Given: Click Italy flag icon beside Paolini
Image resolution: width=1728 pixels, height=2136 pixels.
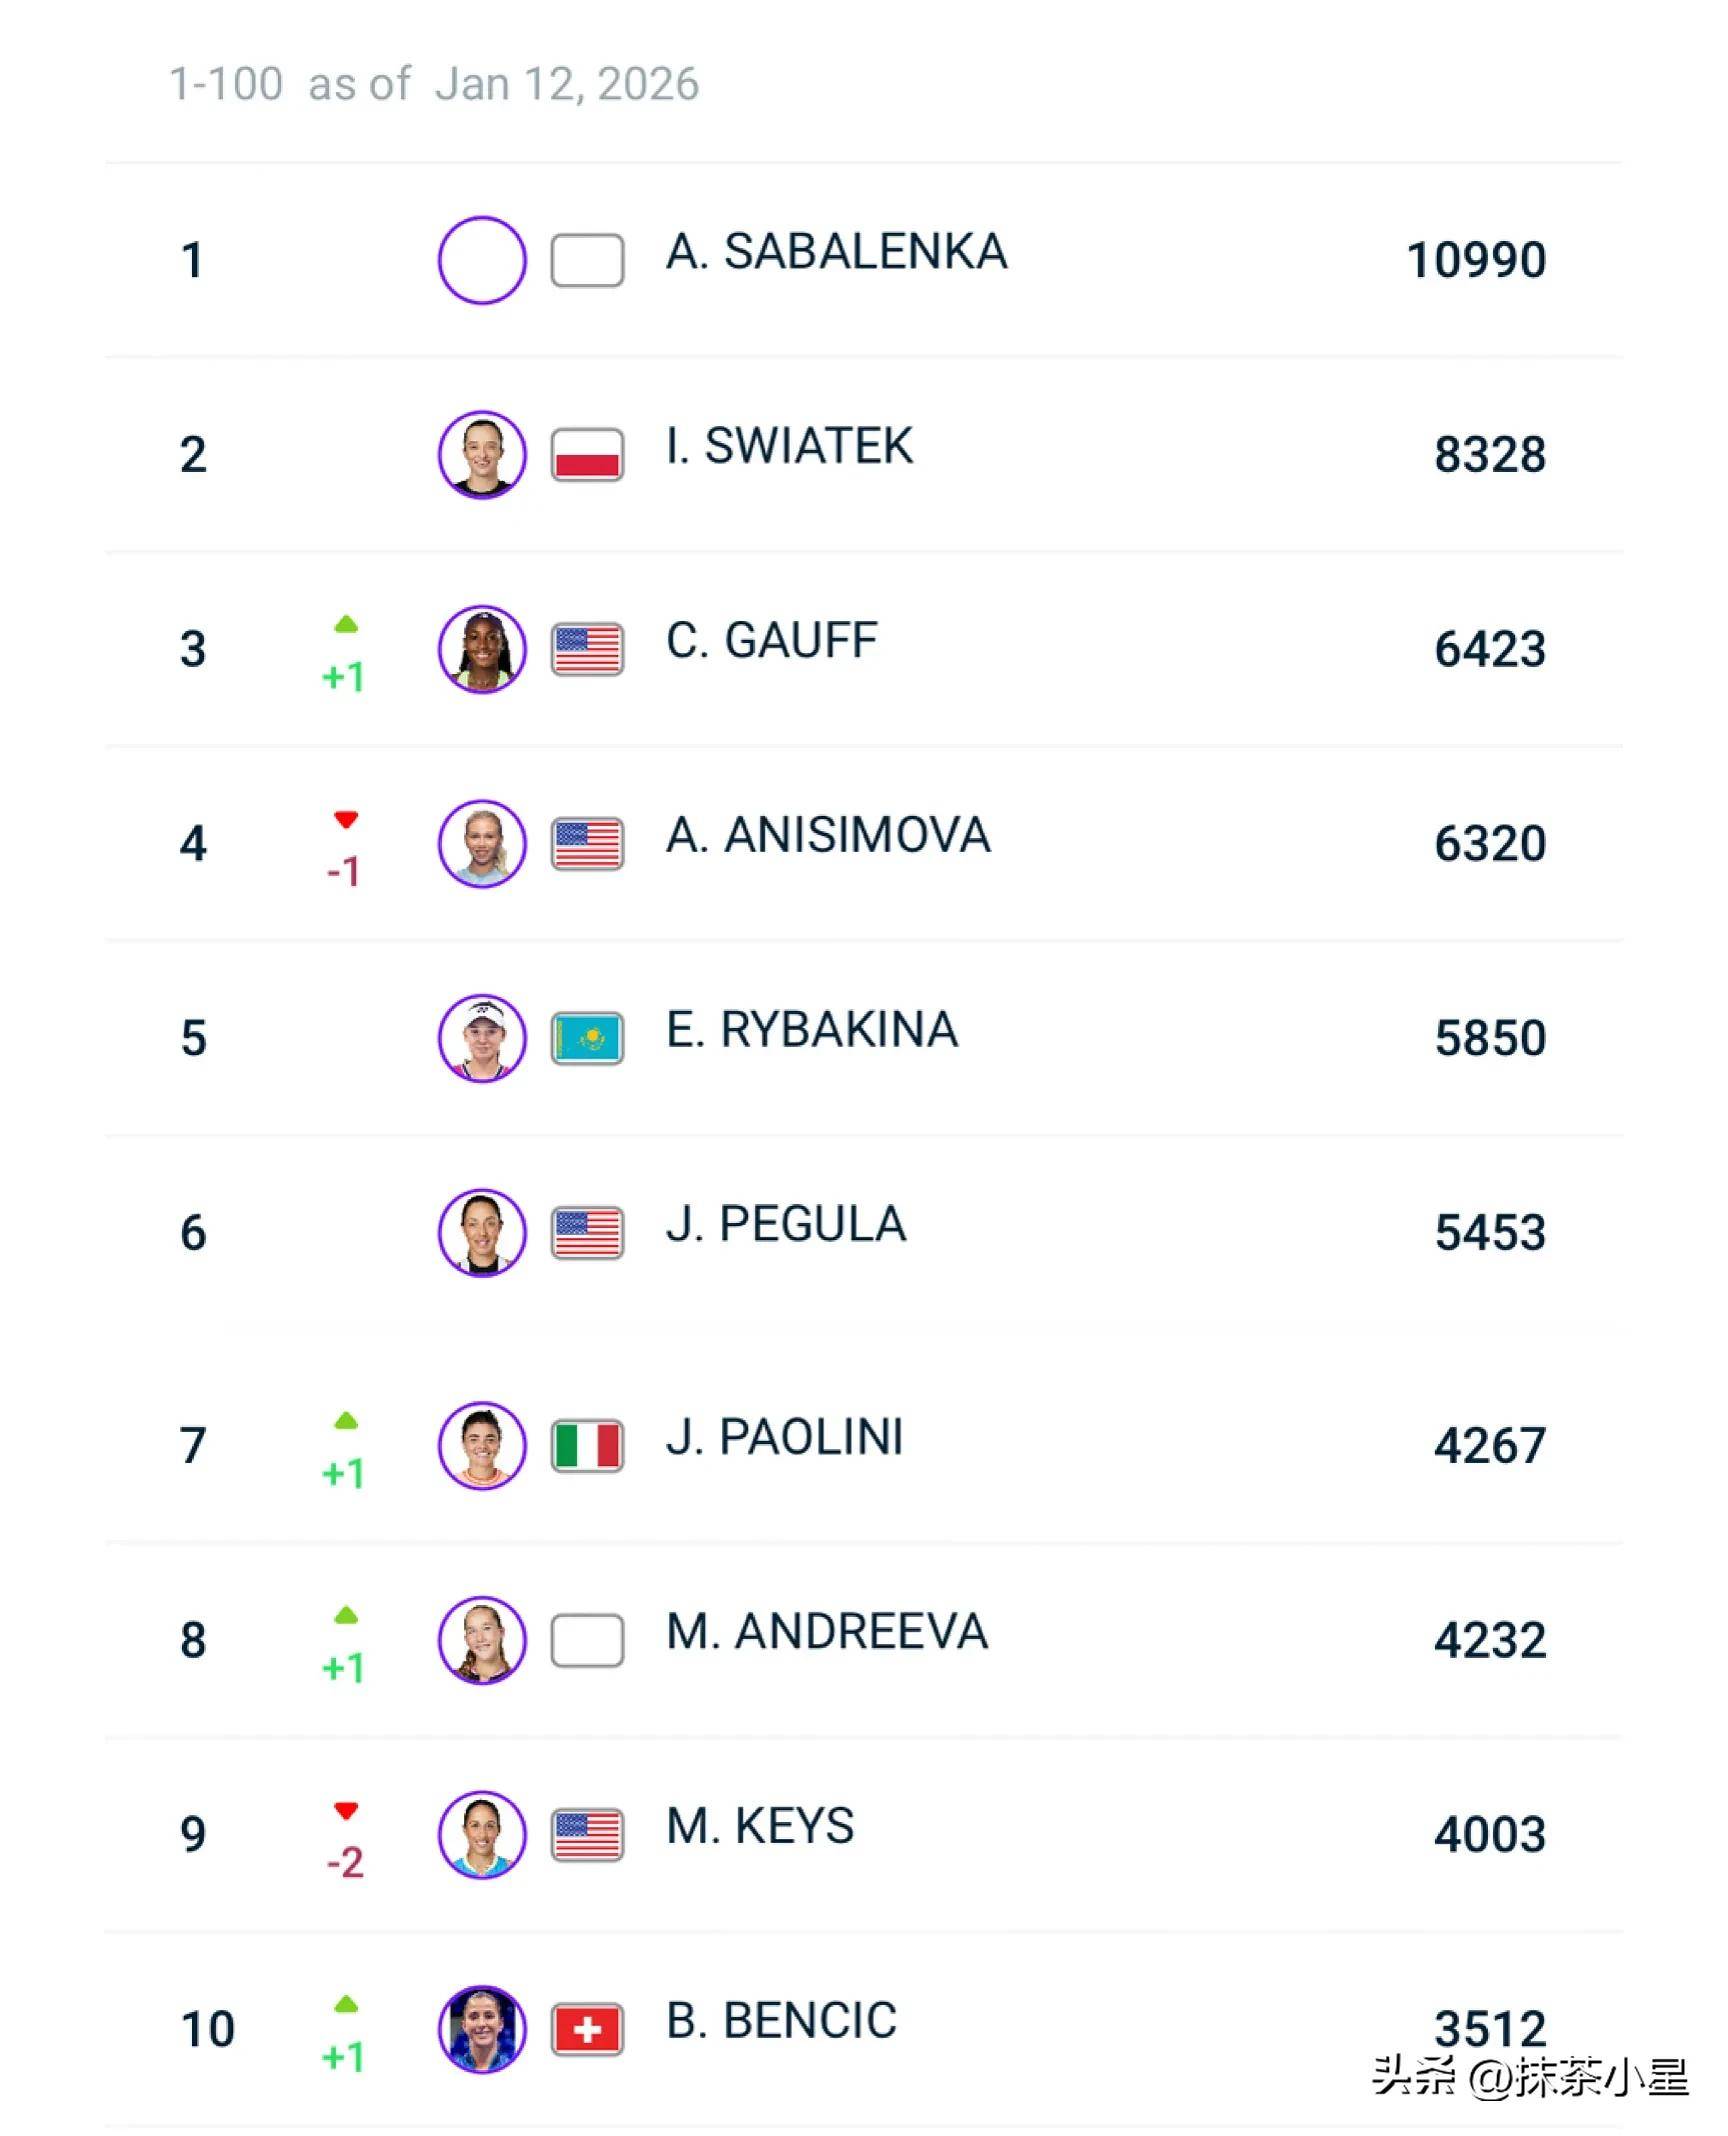Looking at the screenshot, I should [587, 1445].
